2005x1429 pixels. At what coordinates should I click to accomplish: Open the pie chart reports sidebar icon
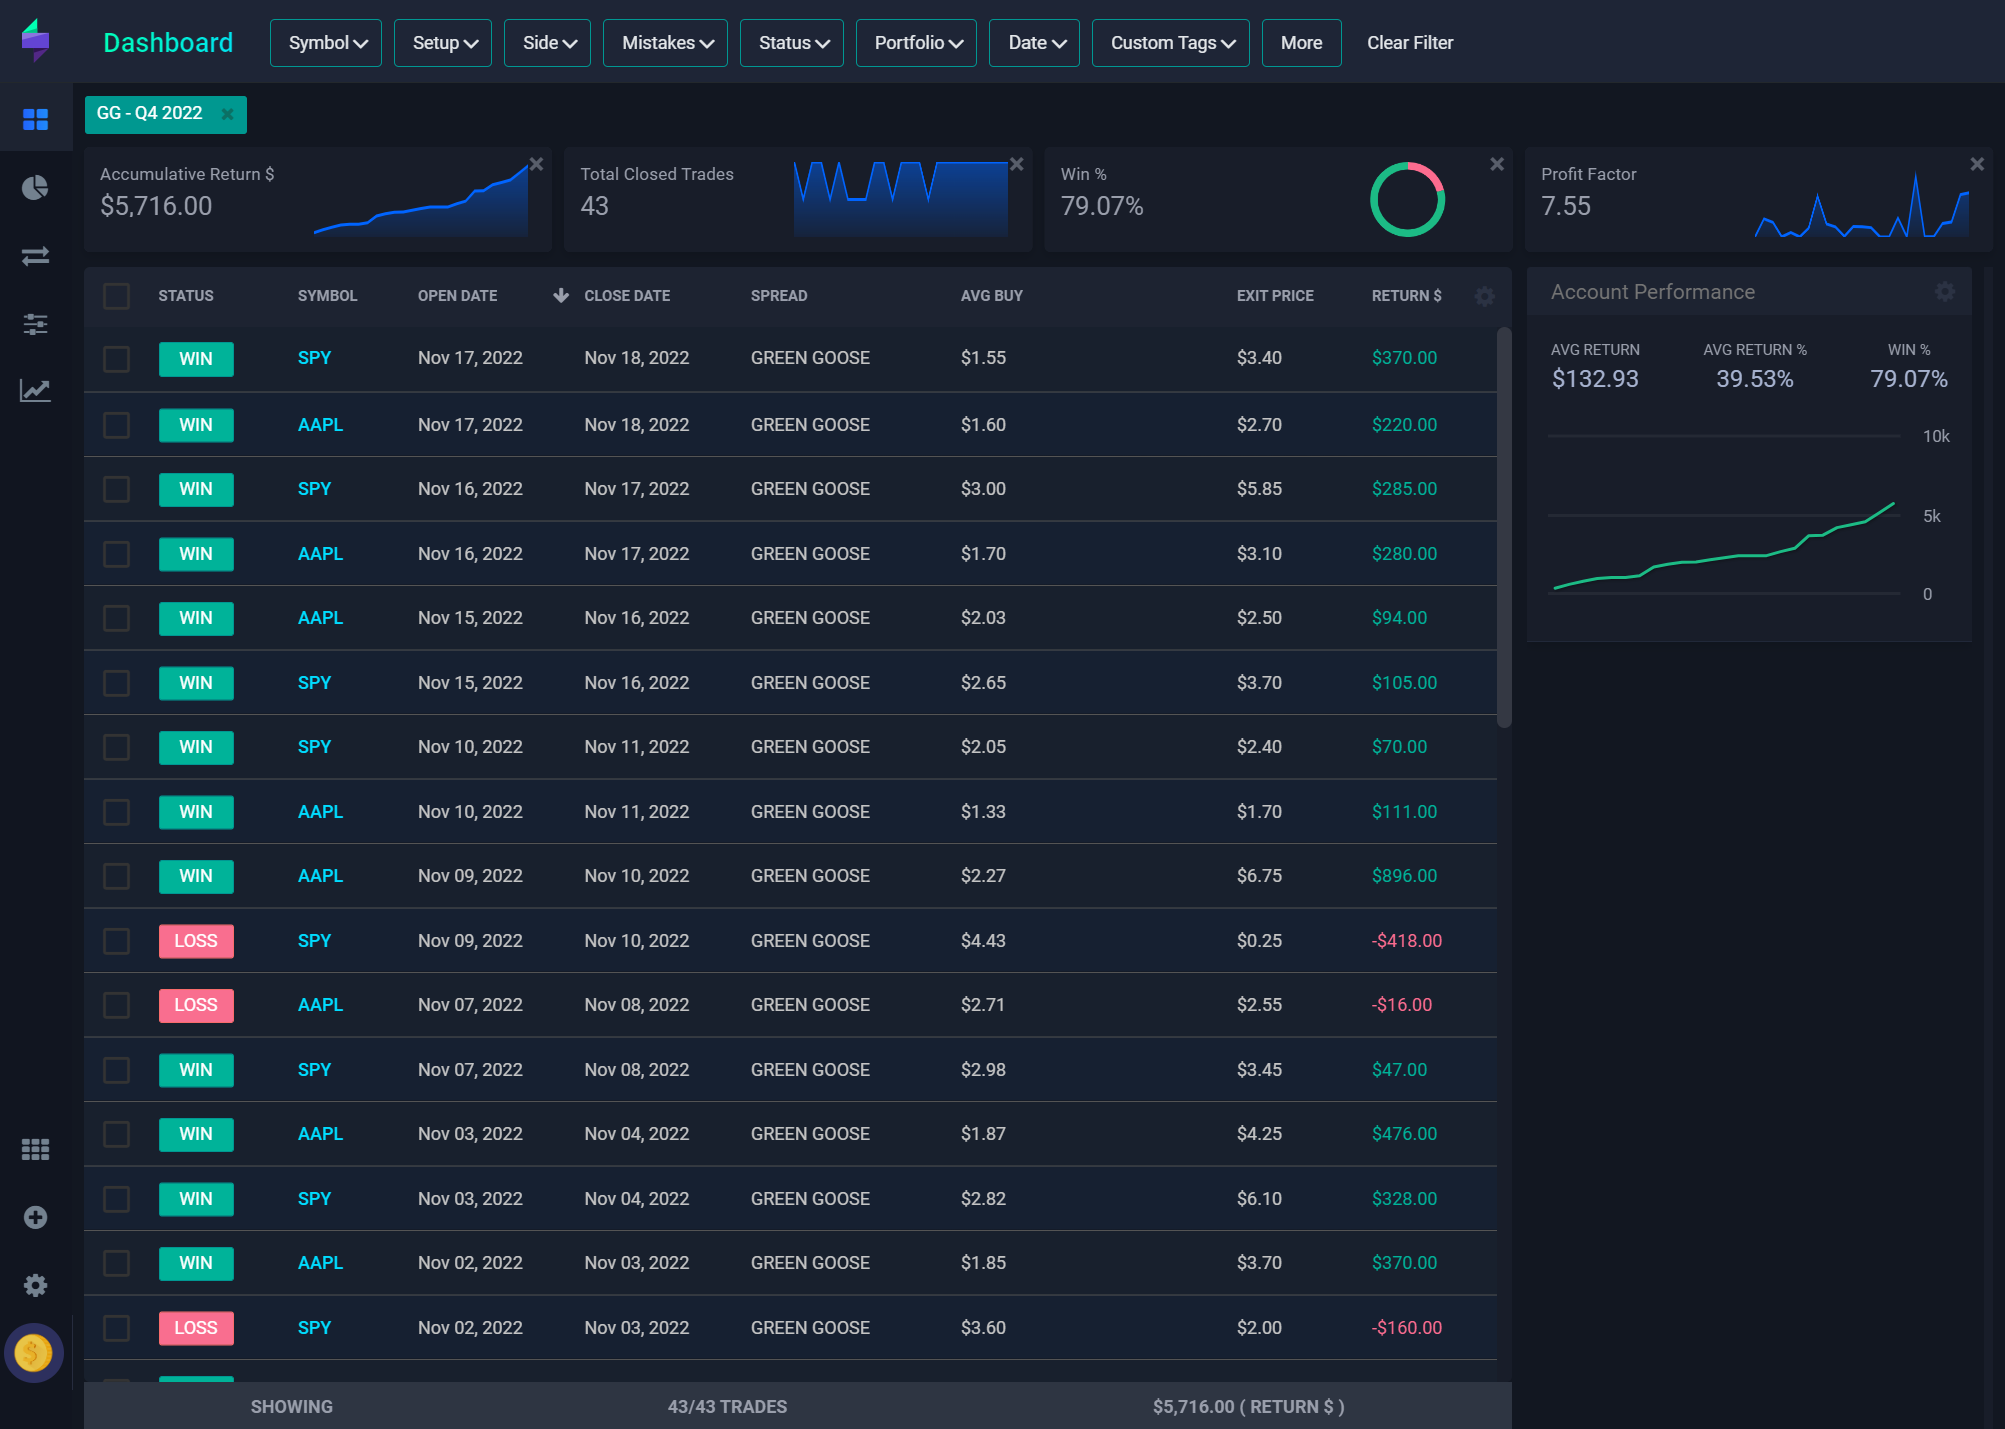[35, 188]
